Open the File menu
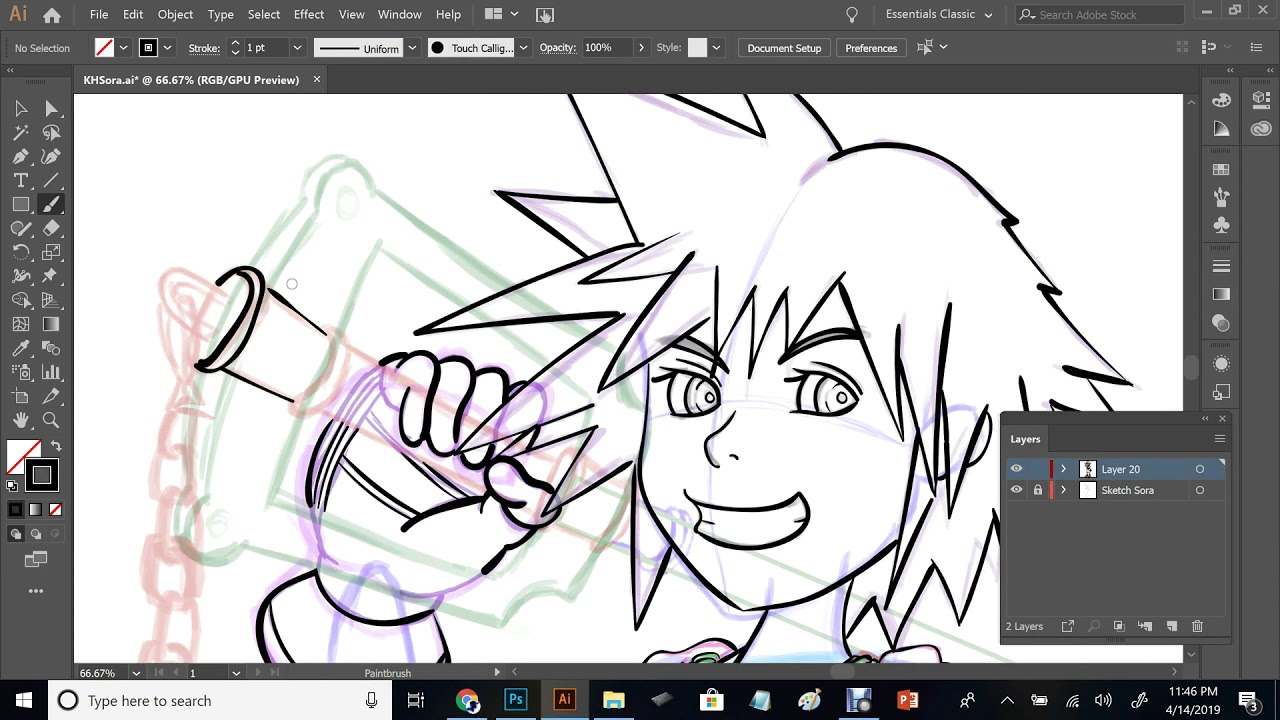Viewport: 1280px width, 720px height. click(x=99, y=15)
